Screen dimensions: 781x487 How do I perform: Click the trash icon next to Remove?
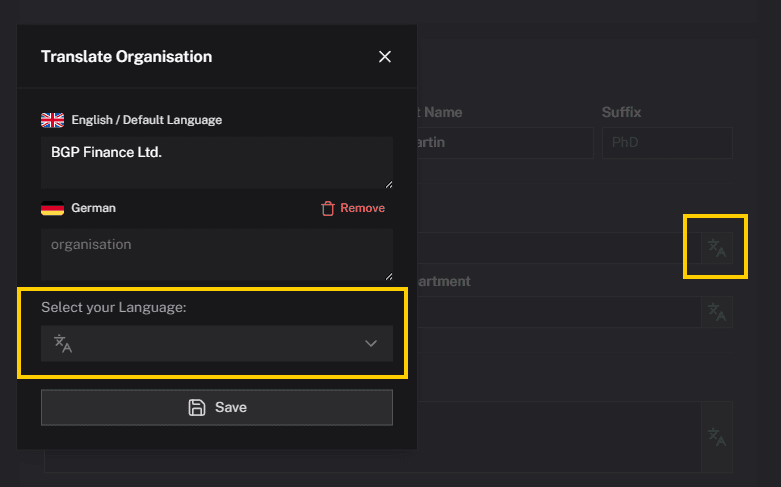coord(328,209)
